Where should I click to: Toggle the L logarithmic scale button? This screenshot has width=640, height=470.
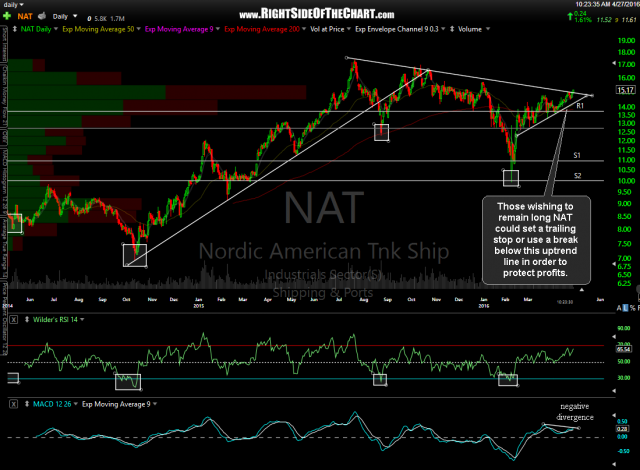click(x=625, y=308)
